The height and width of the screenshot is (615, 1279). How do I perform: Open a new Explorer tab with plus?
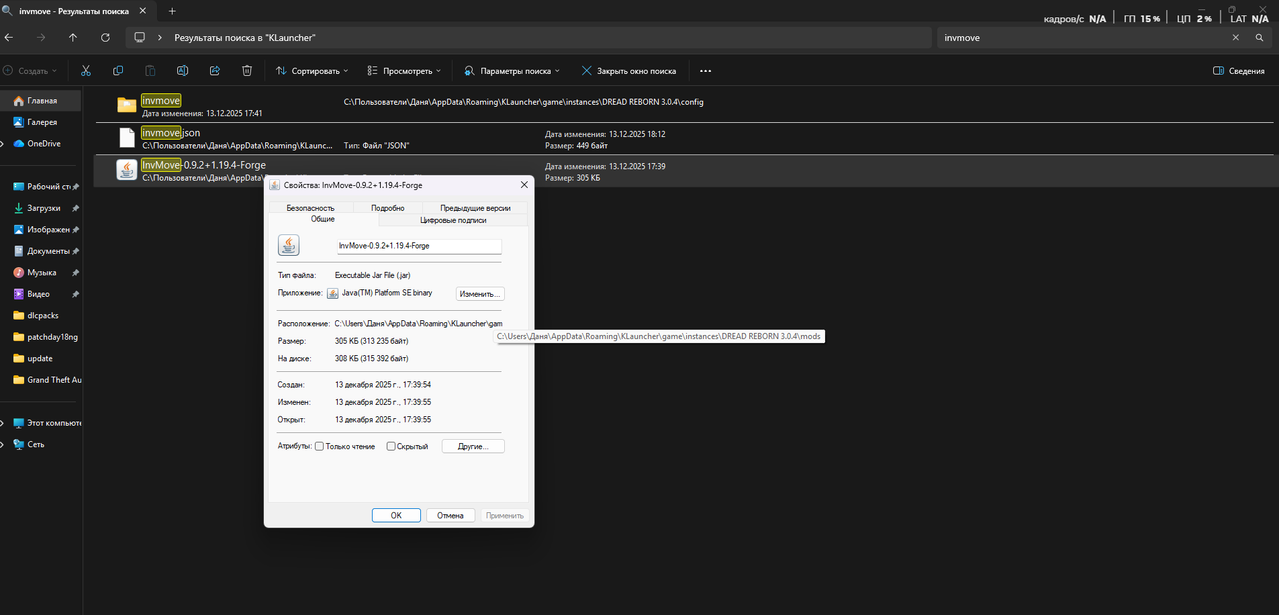pos(172,11)
